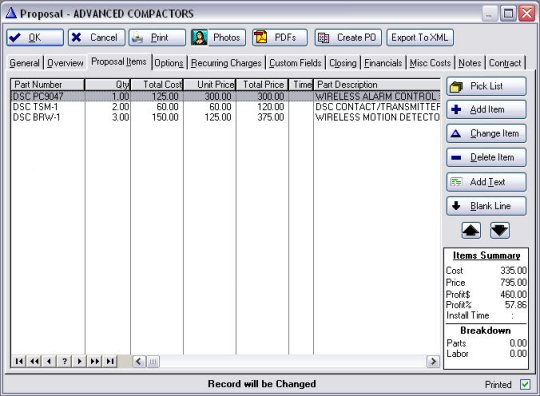Viewport: 540px width, 396px height.
Task: Click page-back double arrow navigation icon
Action: point(34,361)
